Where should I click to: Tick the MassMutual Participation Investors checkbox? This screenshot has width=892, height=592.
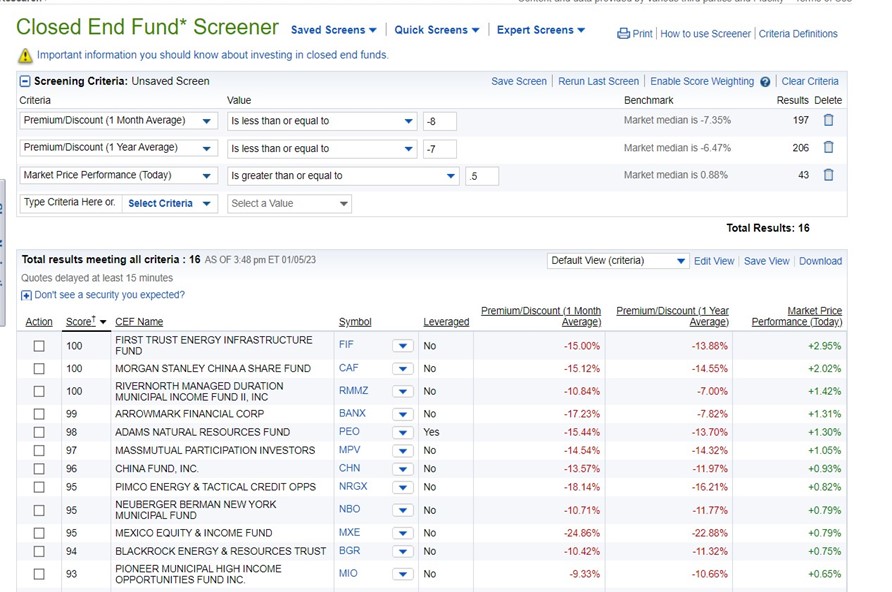(x=39, y=450)
